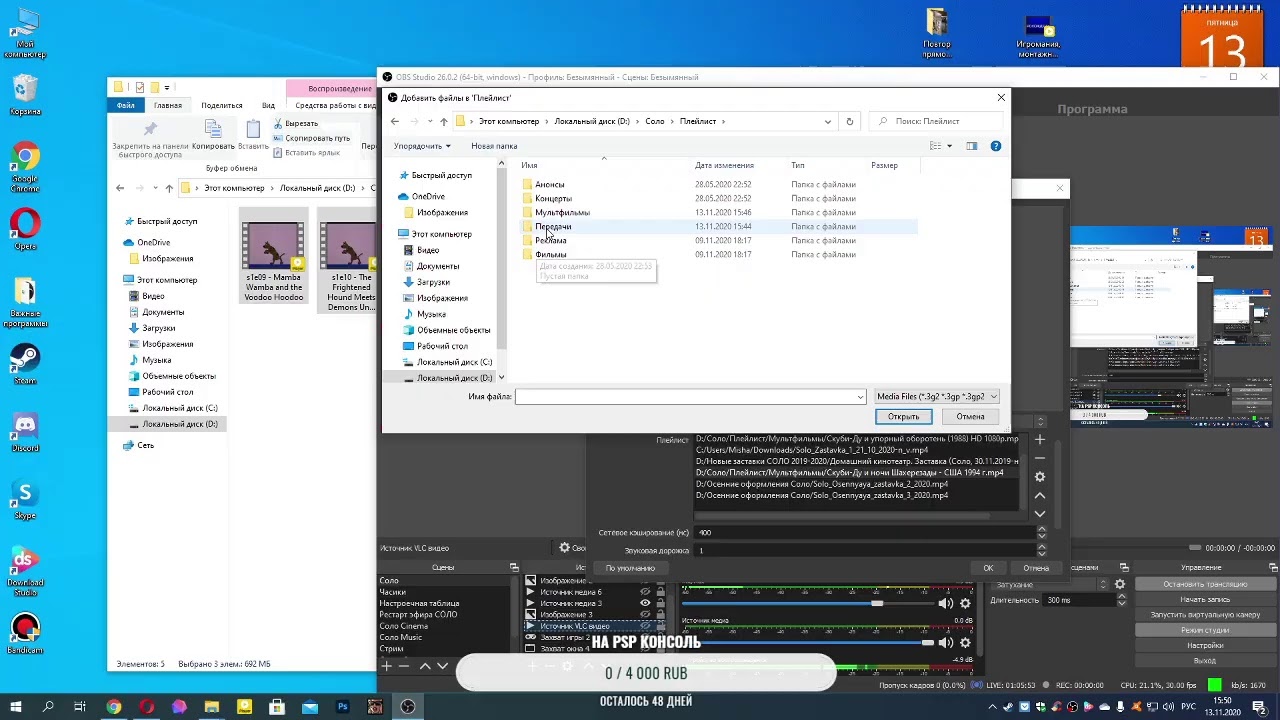This screenshot has height=720, width=1280.
Task: Open the playlist gear settings
Action: [x=1040, y=477]
